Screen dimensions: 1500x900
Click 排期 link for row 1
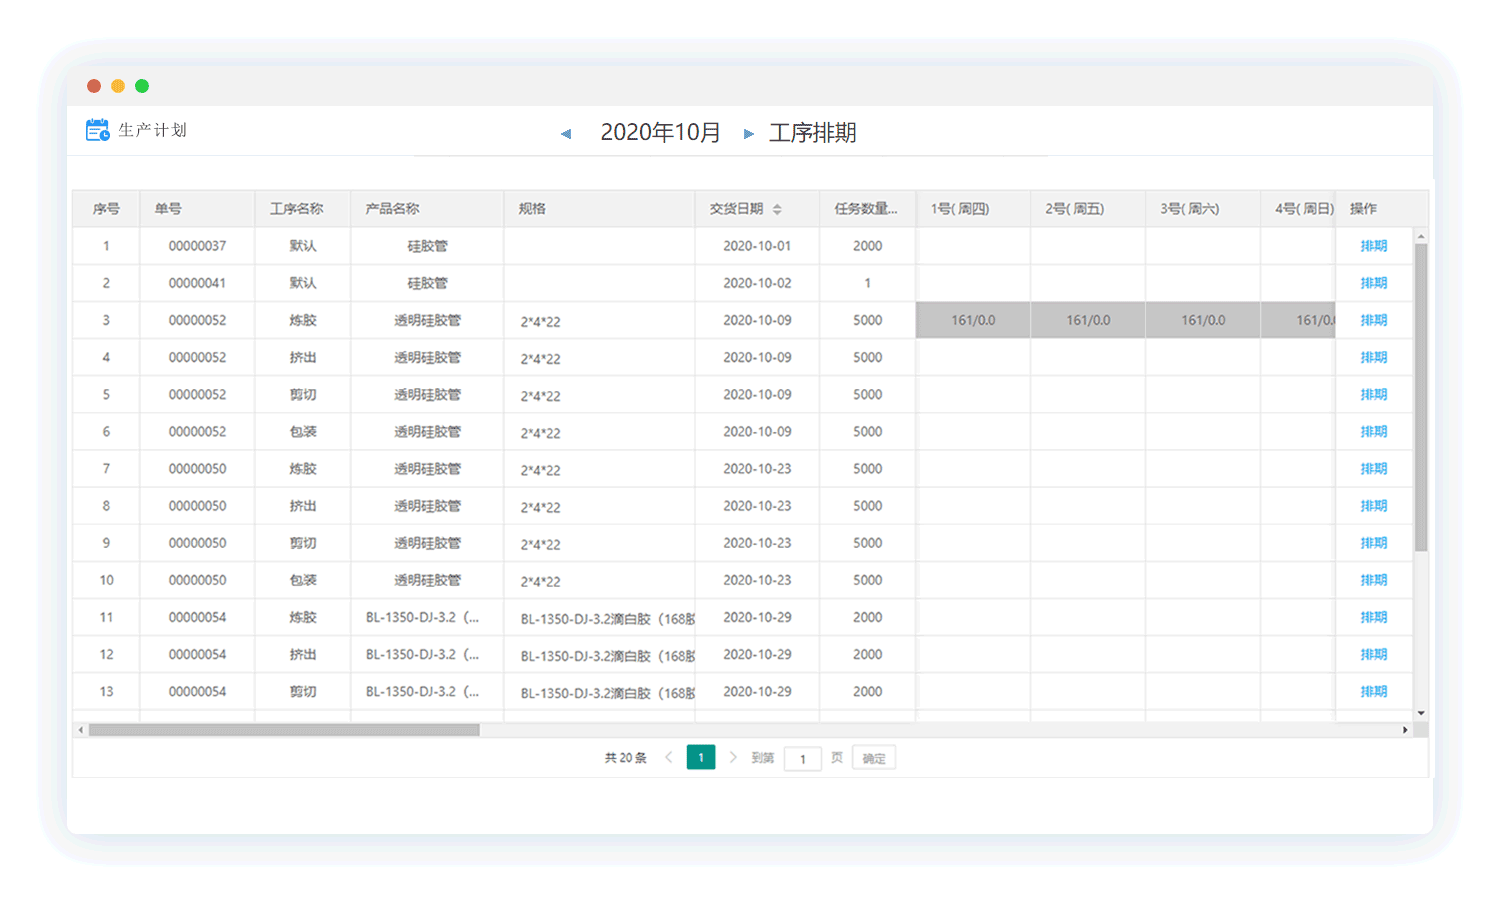coord(1373,246)
